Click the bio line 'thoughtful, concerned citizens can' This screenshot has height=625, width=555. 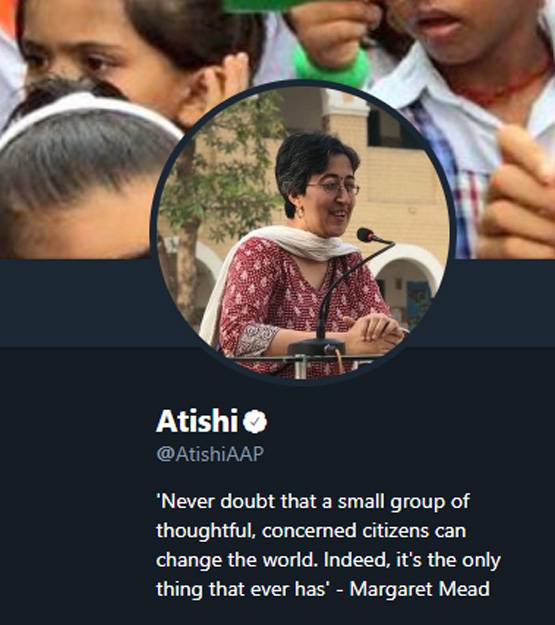pyautogui.click(x=311, y=531)
